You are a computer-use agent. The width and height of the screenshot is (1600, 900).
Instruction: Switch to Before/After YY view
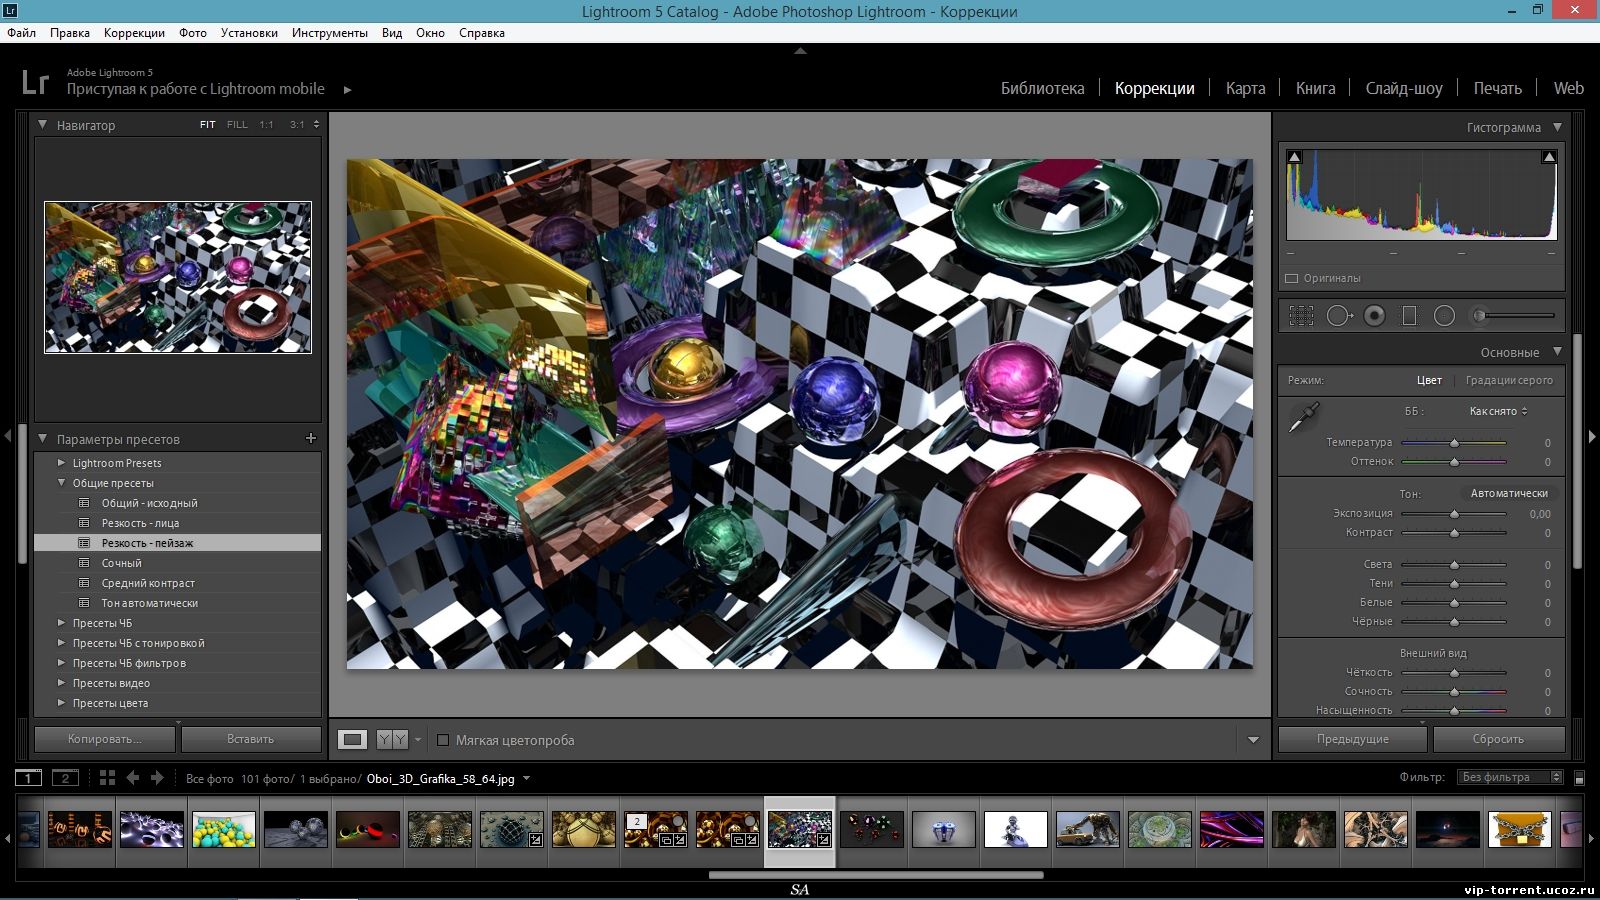[x=392, y=739]
